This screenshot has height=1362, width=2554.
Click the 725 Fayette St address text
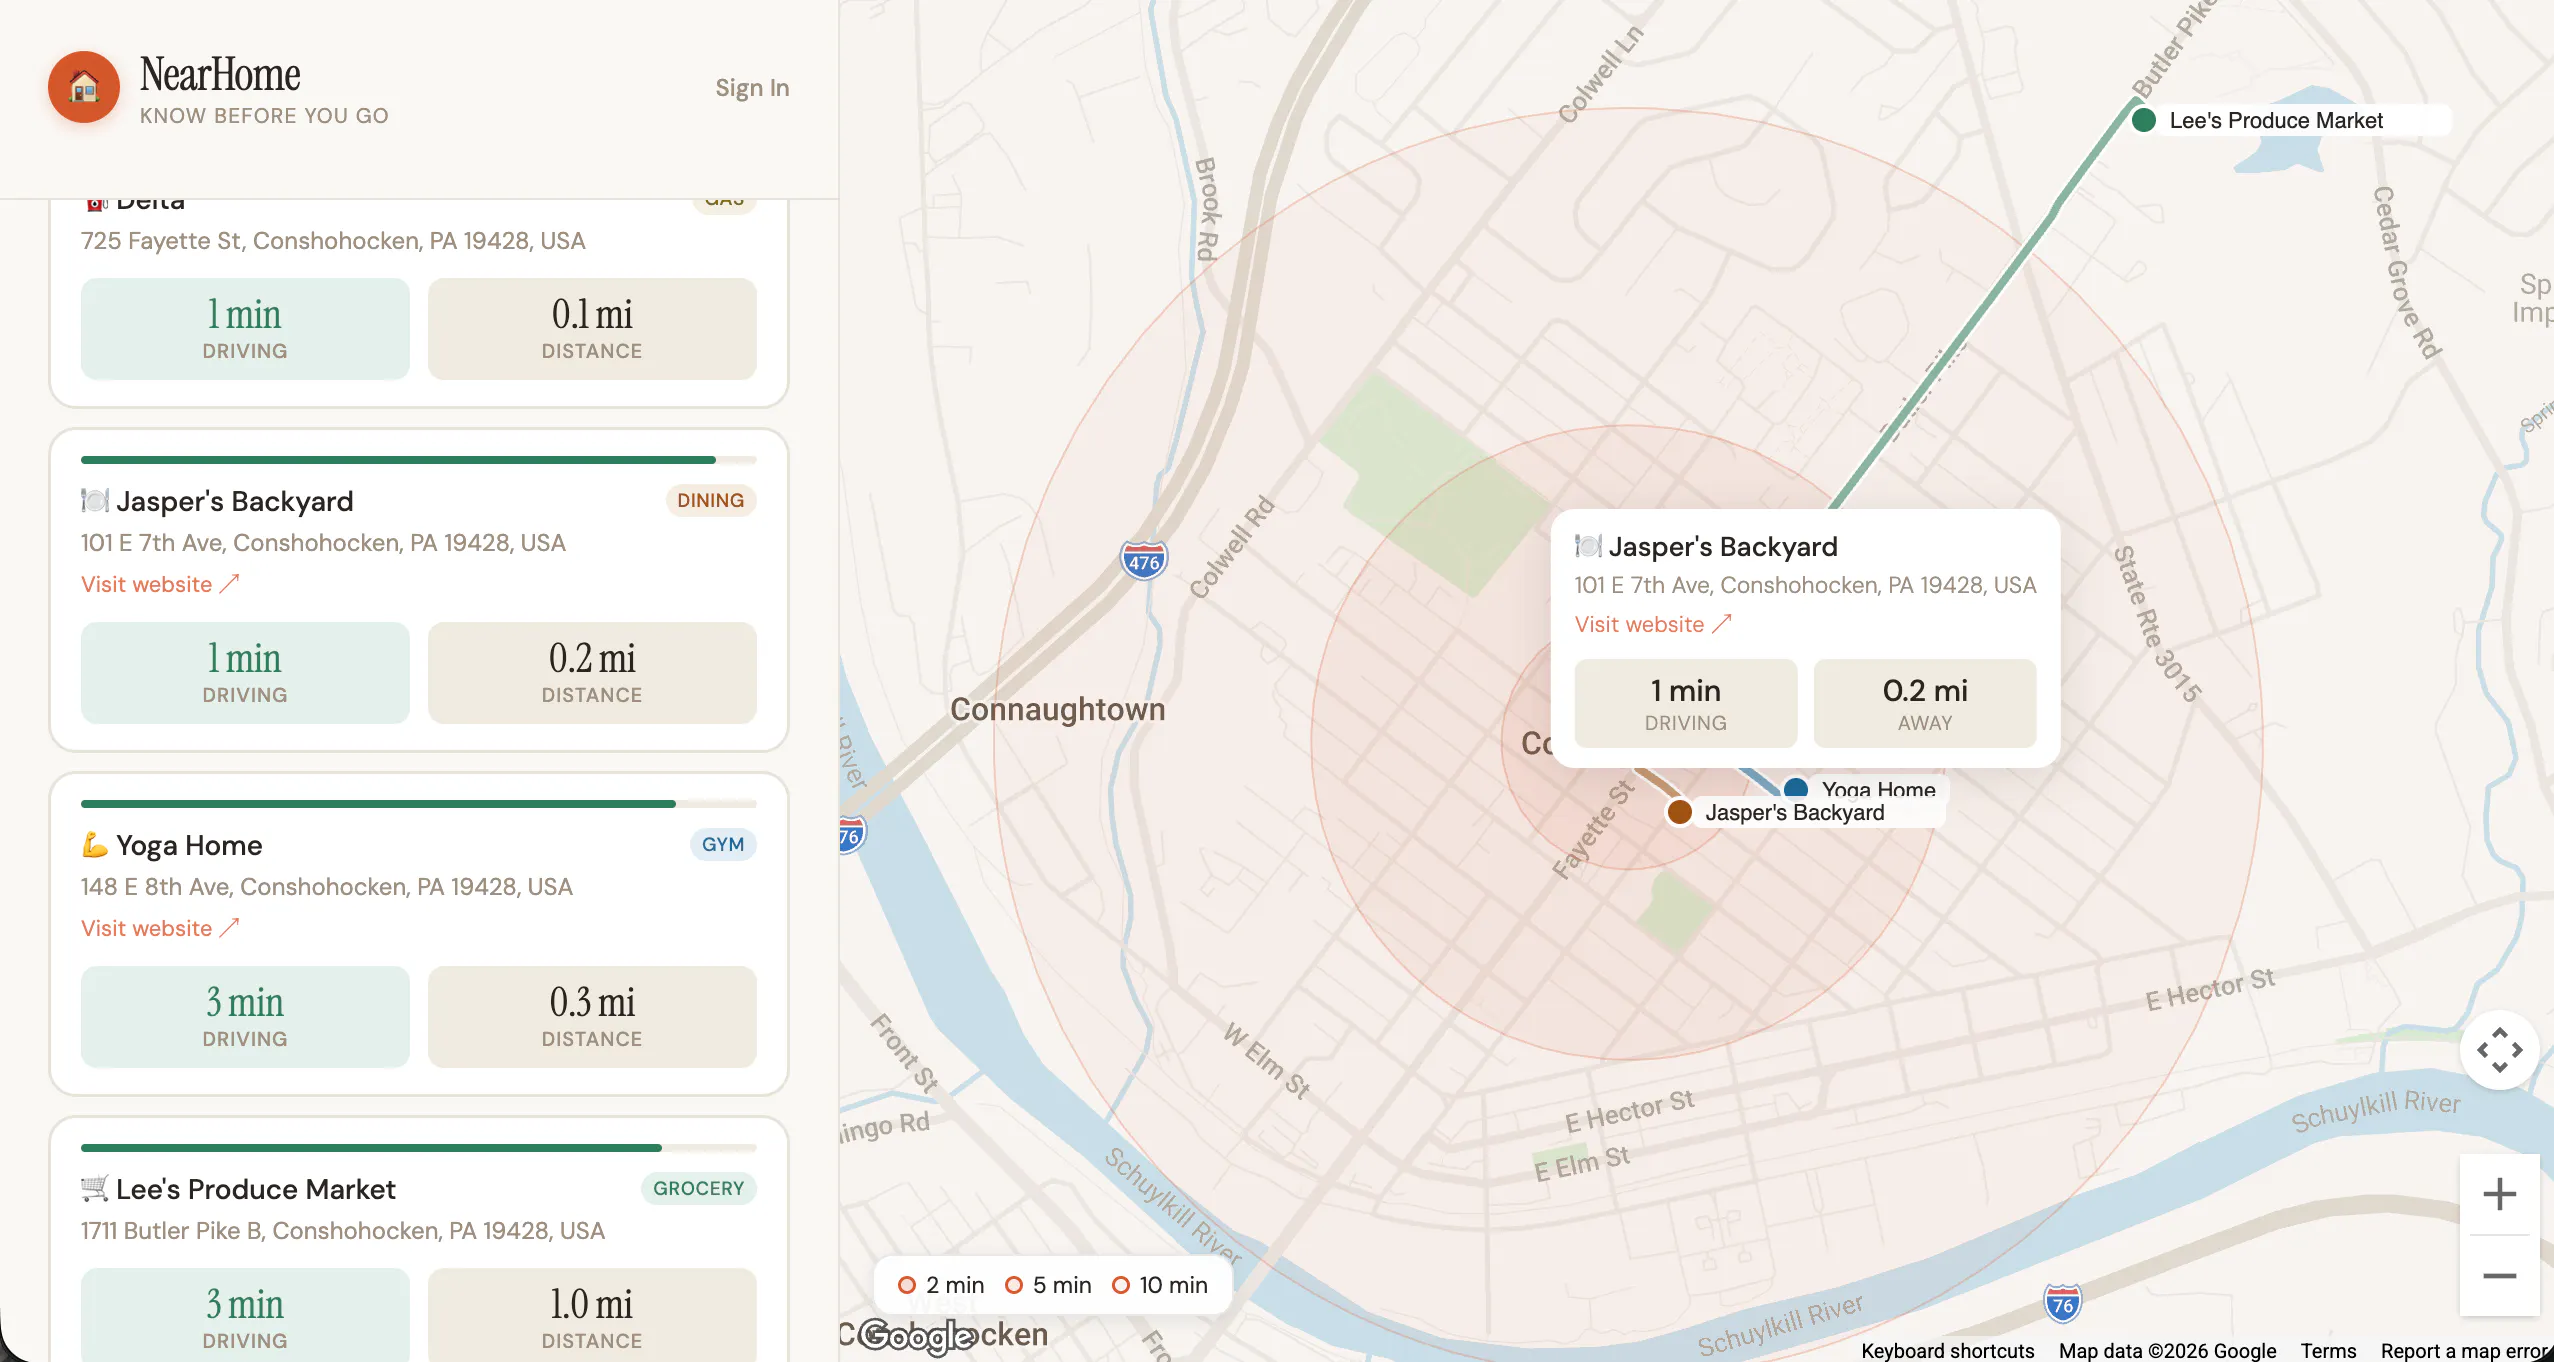click(x=333, y=241)
